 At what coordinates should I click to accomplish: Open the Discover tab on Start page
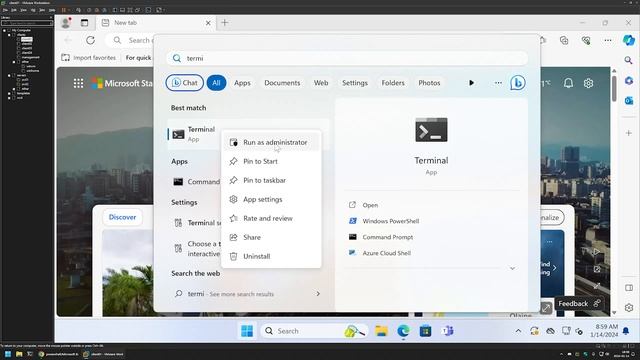coord(122,217)
